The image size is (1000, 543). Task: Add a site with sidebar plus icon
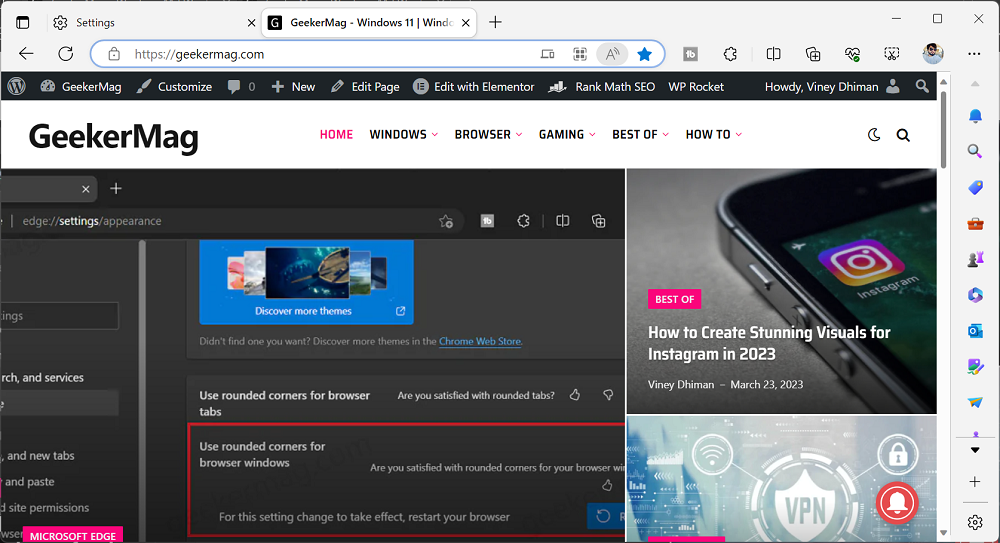click(x=975, y=482)
